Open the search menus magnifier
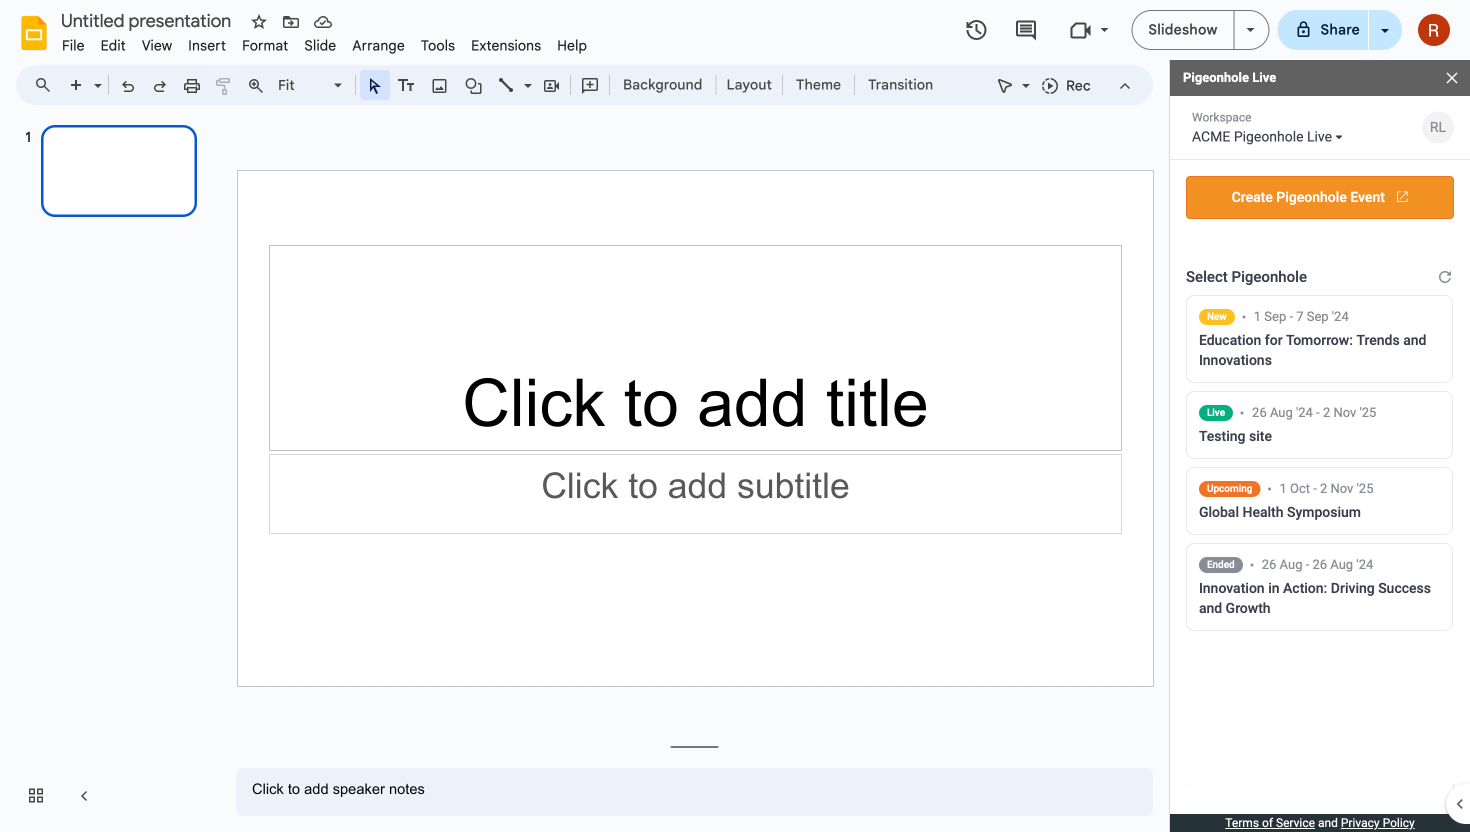1470x832 pixels. point(43,85)
